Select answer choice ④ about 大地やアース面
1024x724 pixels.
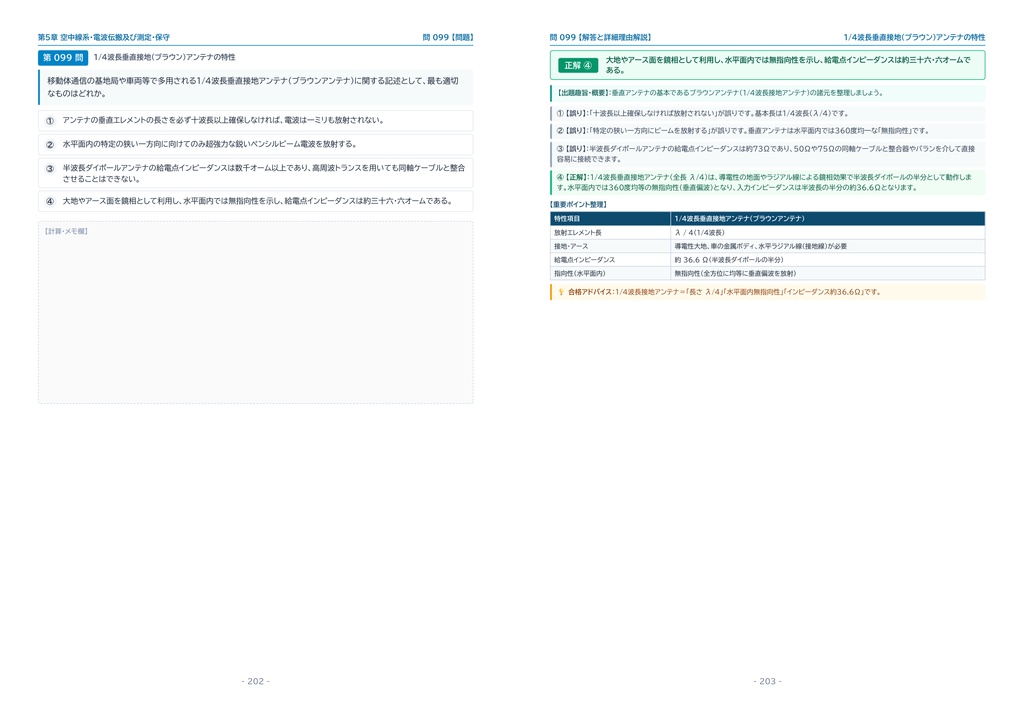click(255, 201)
